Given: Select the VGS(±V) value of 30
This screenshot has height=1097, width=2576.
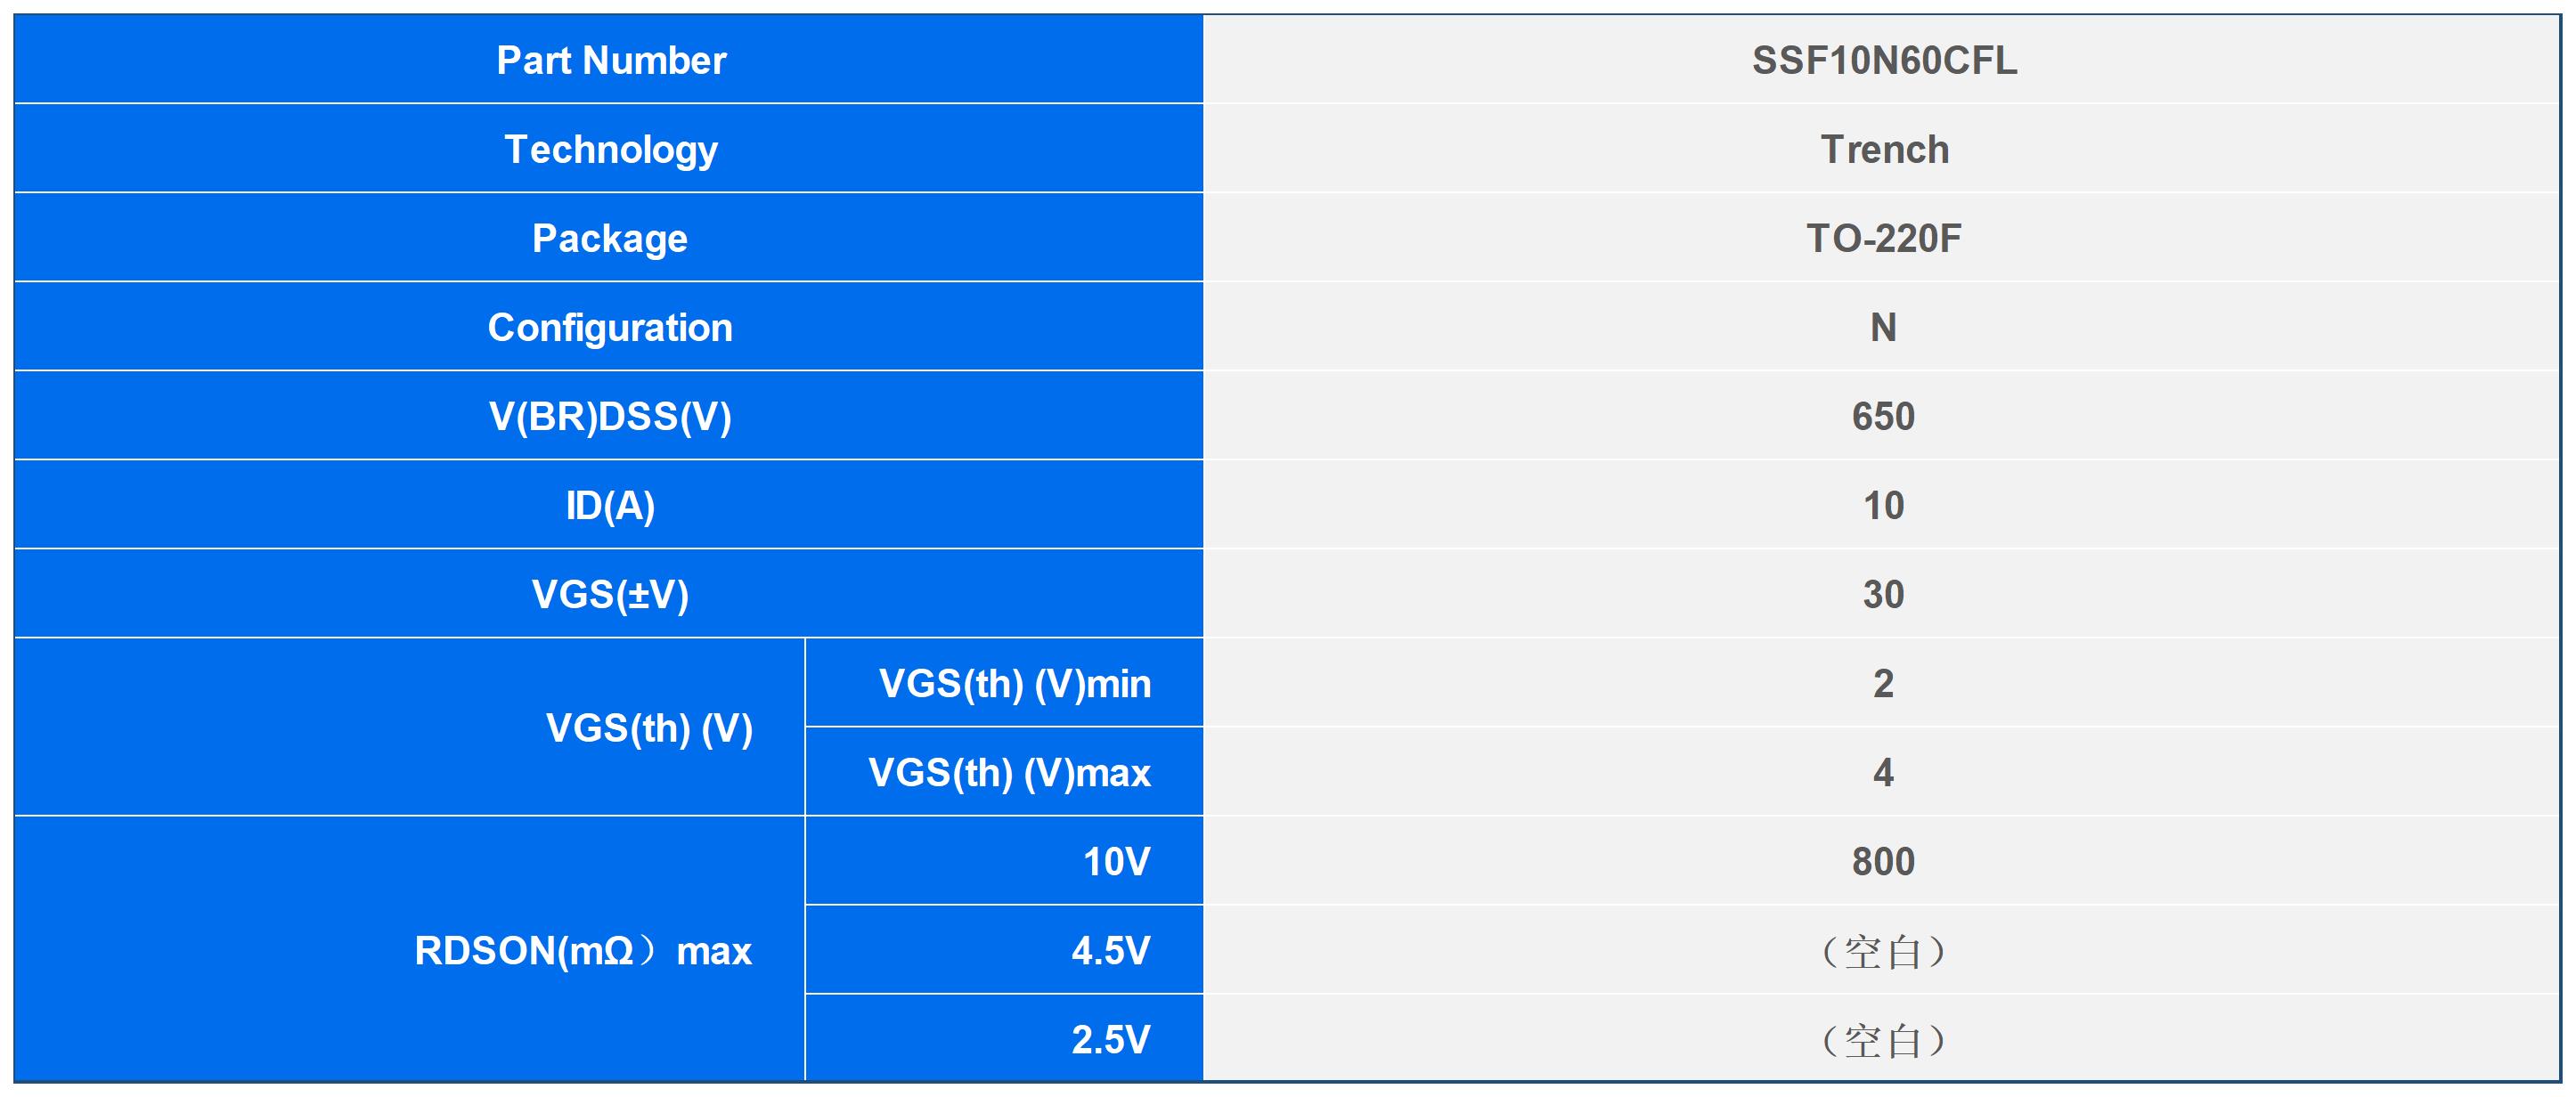Looking at the screenshot, I should point(1883,594).
